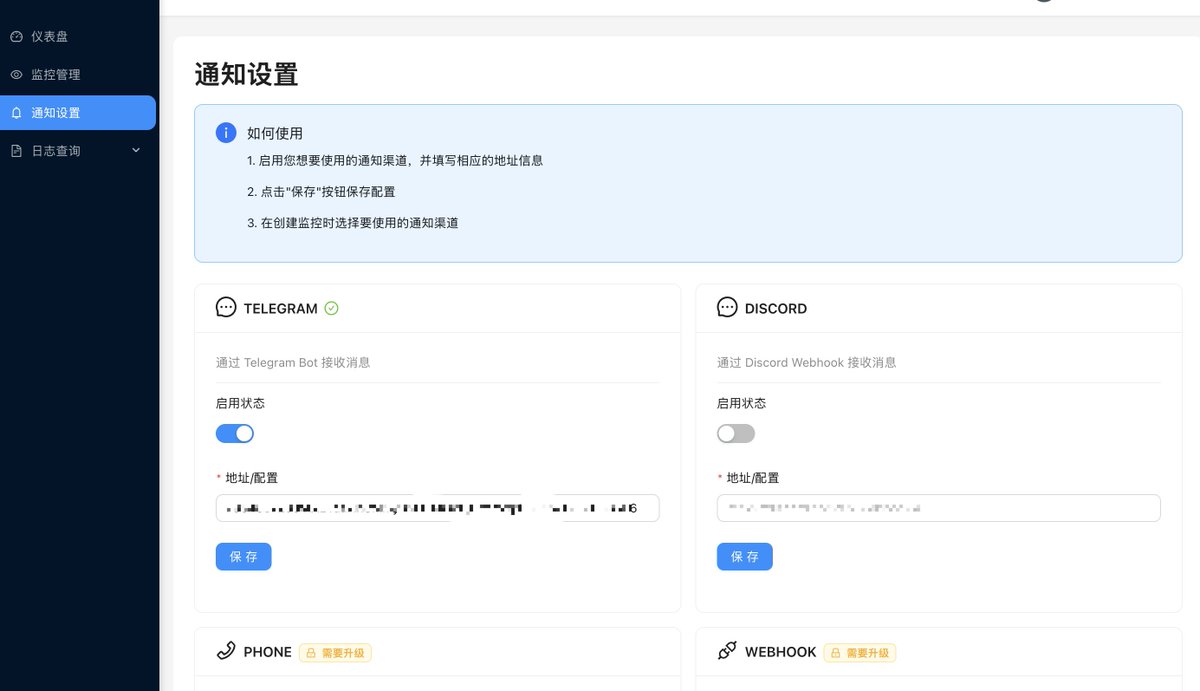Click the 需要升级 lock badge on WEBHOOK
Viewport: 1200px width, 691px height.
[860, 652]
